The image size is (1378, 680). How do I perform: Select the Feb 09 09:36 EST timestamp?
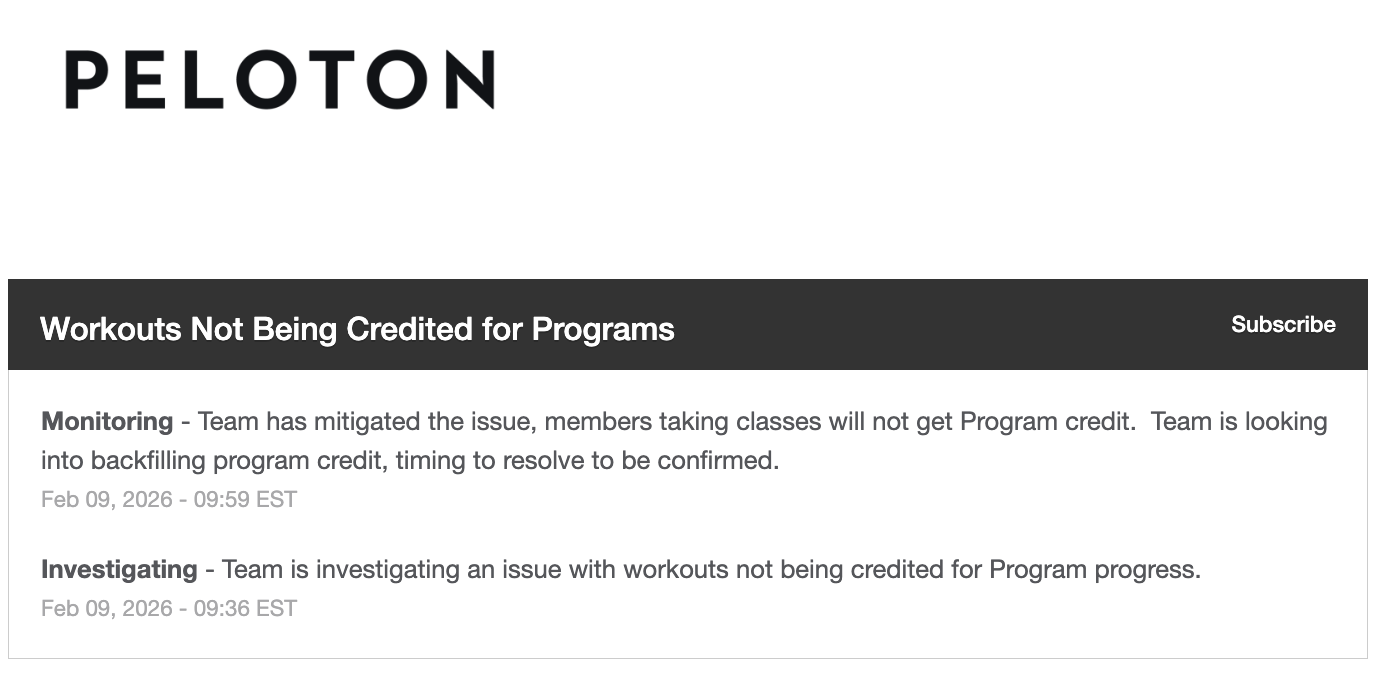pyautogui.click(x=168, y=608)
